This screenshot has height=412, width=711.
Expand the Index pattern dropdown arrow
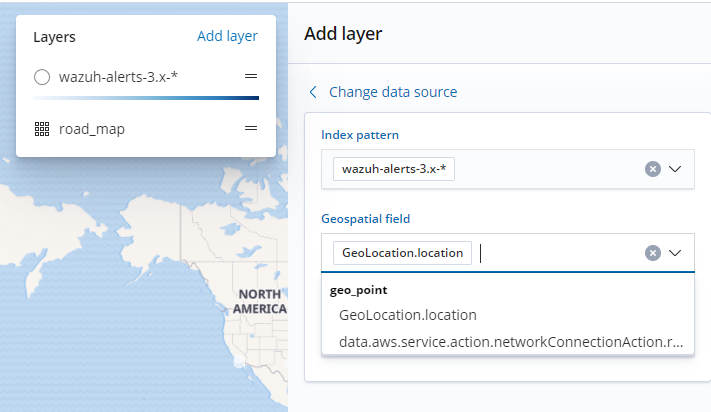675,169
